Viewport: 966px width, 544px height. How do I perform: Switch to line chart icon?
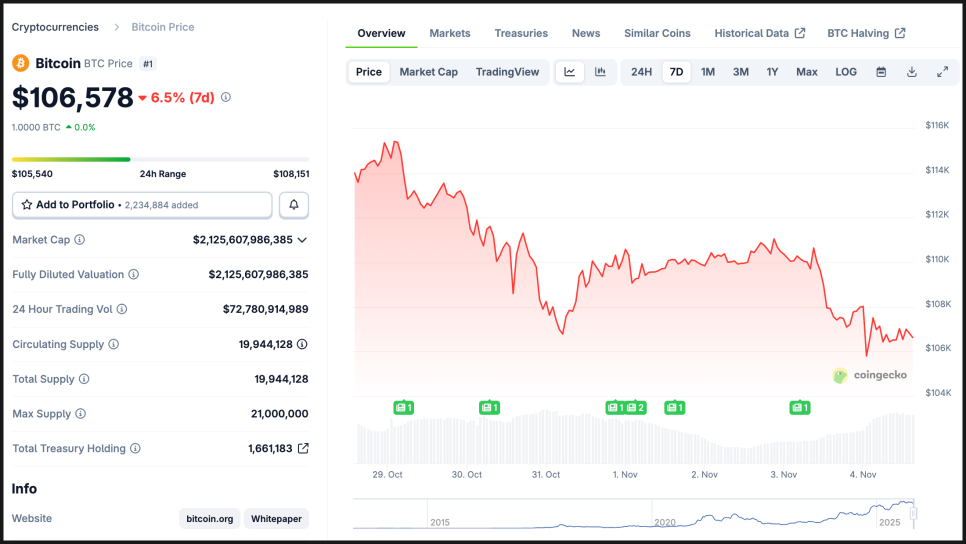click(570, 72)
